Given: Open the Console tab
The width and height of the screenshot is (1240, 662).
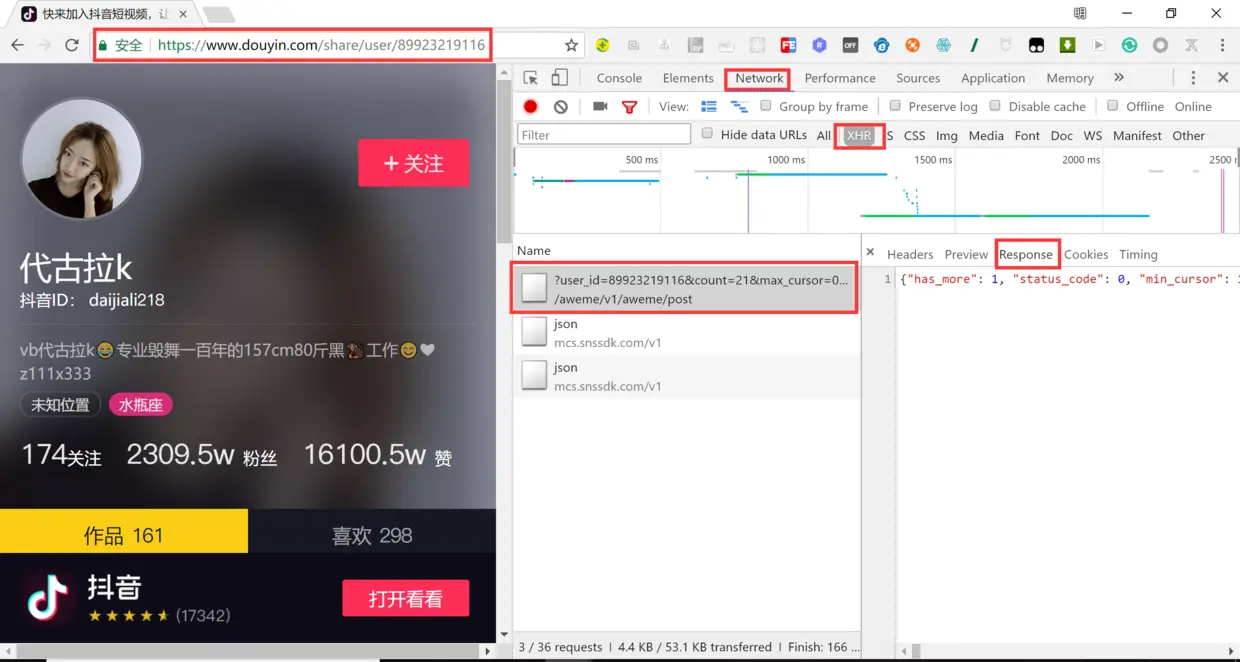Looking at the screenshot, I should coord(619,78).
